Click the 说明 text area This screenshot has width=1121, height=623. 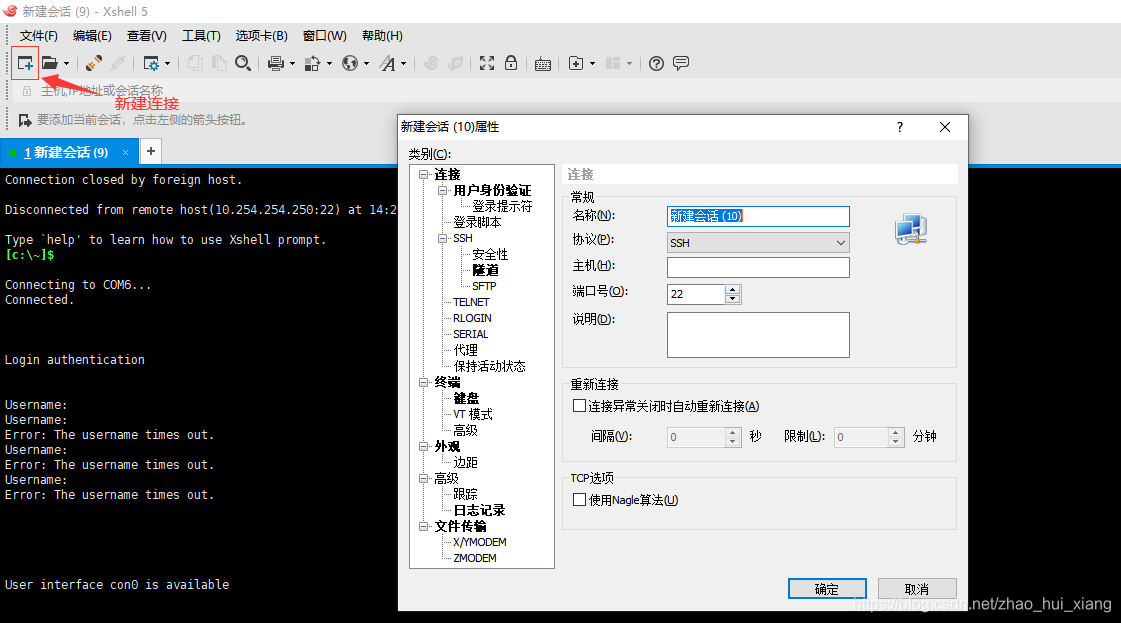pyautogui.click(x=758, y=335)
